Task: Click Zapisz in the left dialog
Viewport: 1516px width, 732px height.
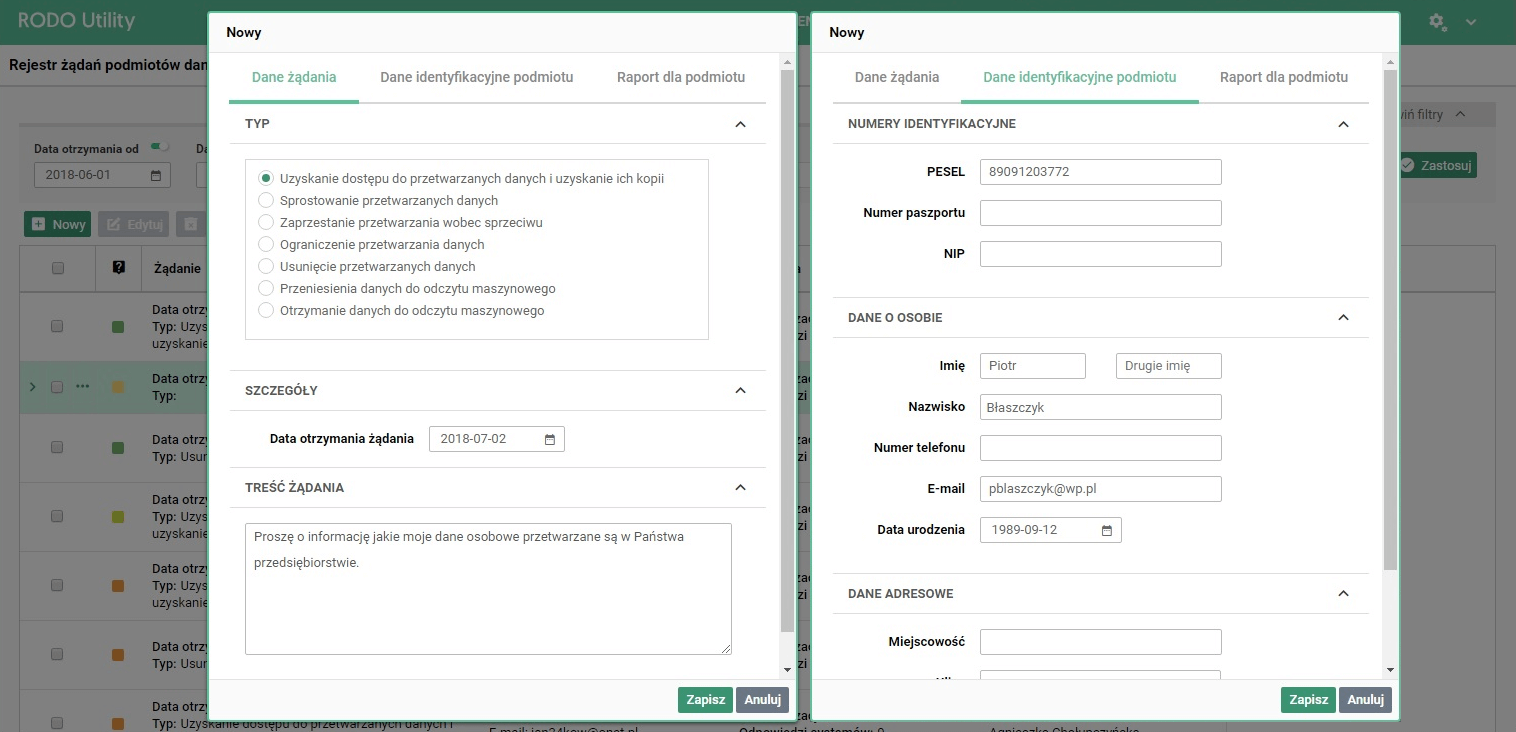Action: coord(705,700)
